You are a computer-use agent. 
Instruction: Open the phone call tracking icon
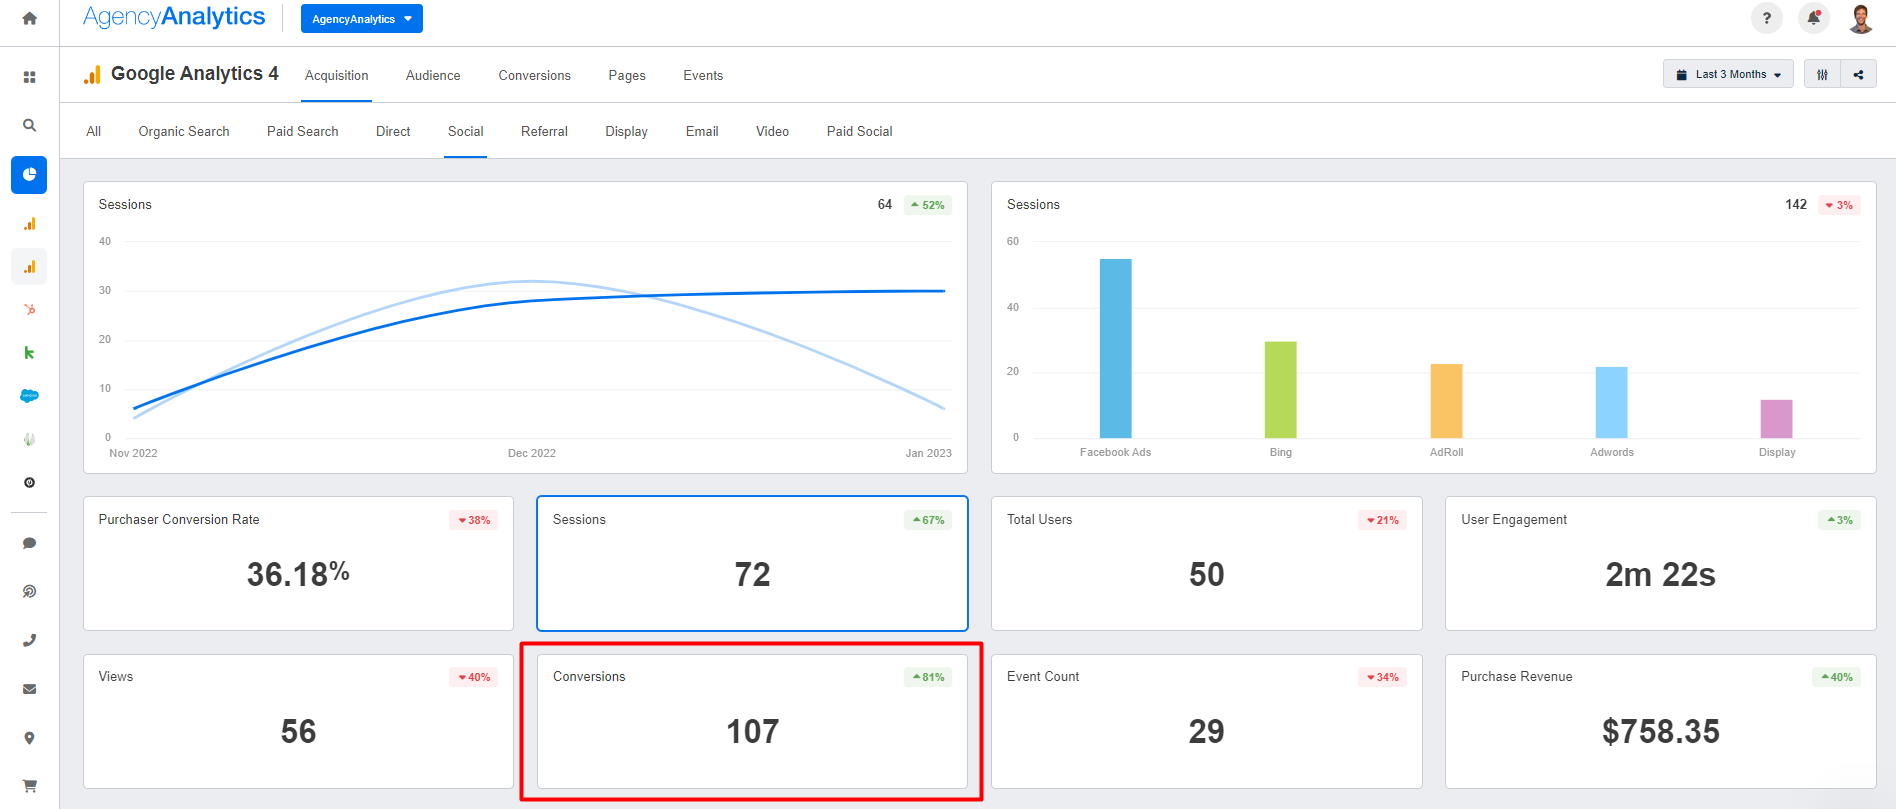[x=29, y=640]
